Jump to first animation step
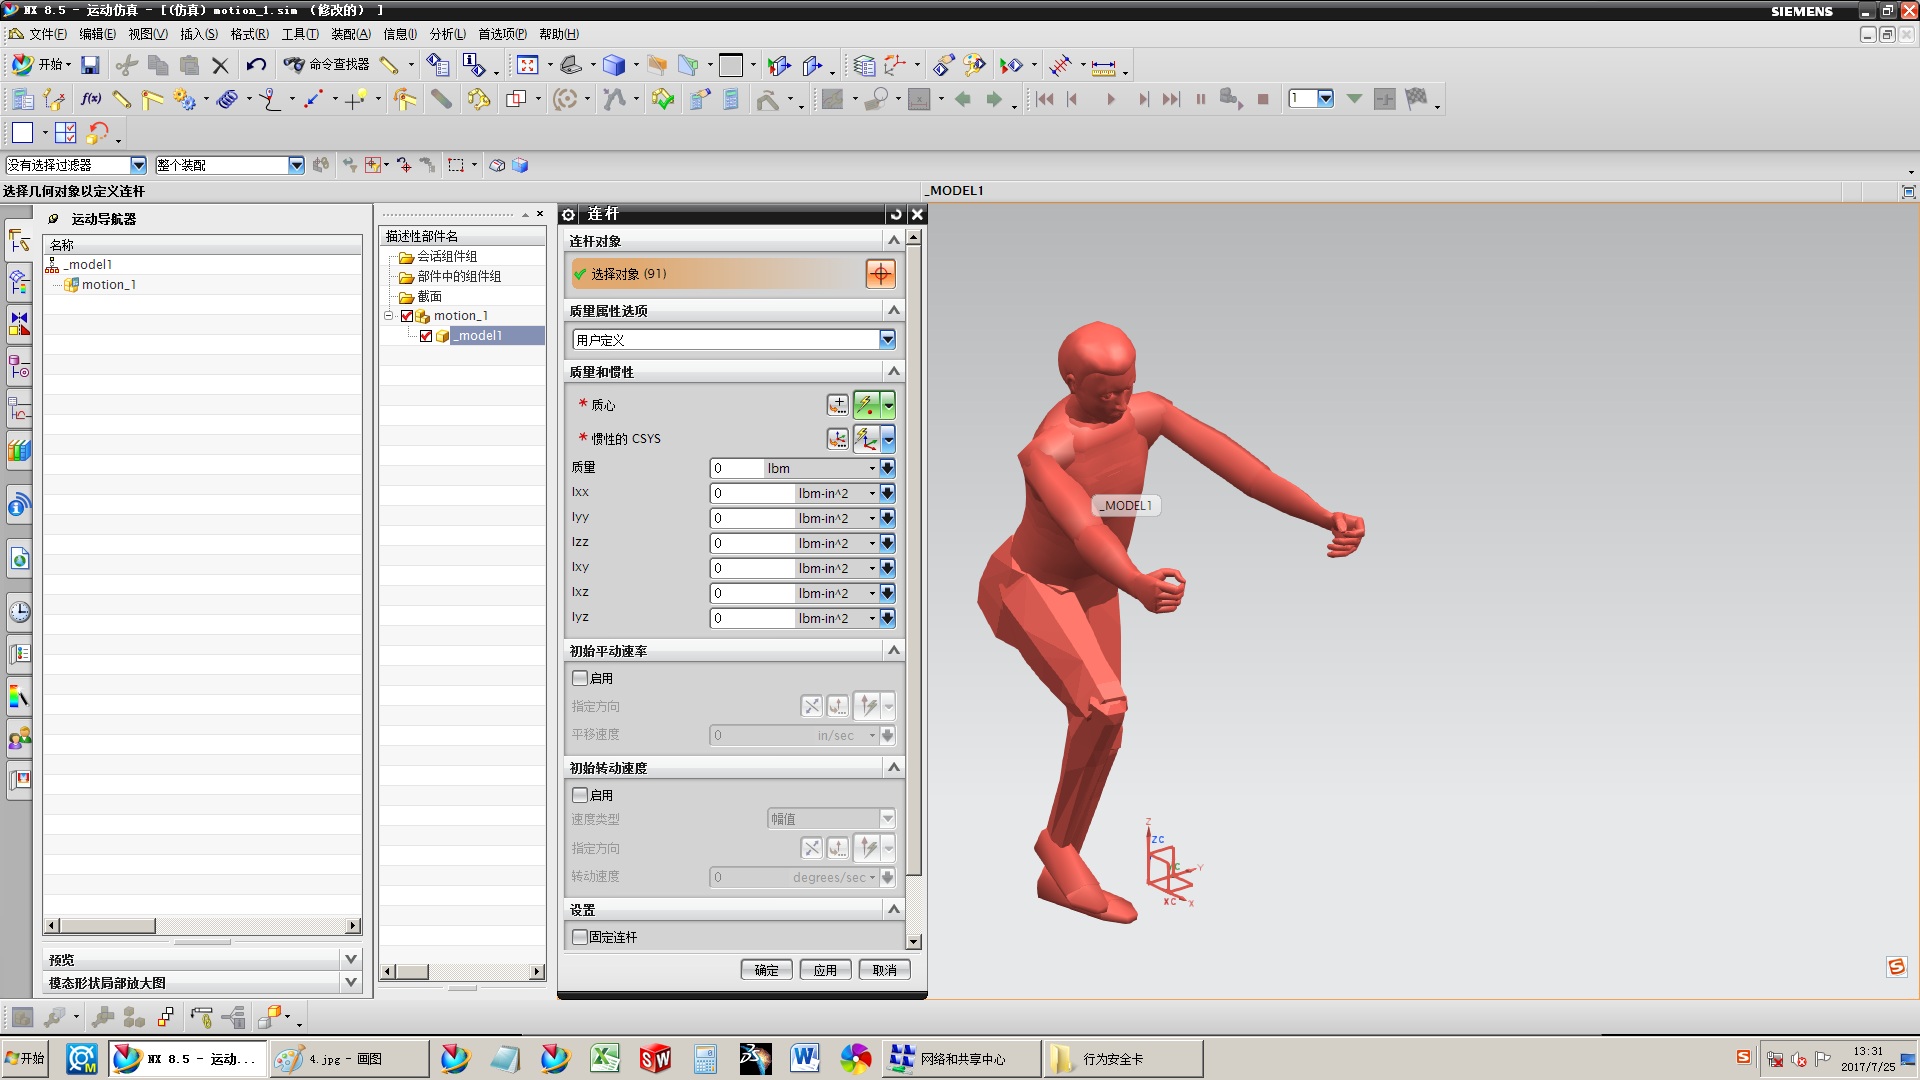This screenshot has height=1080, width=1920. point(1044,99)
